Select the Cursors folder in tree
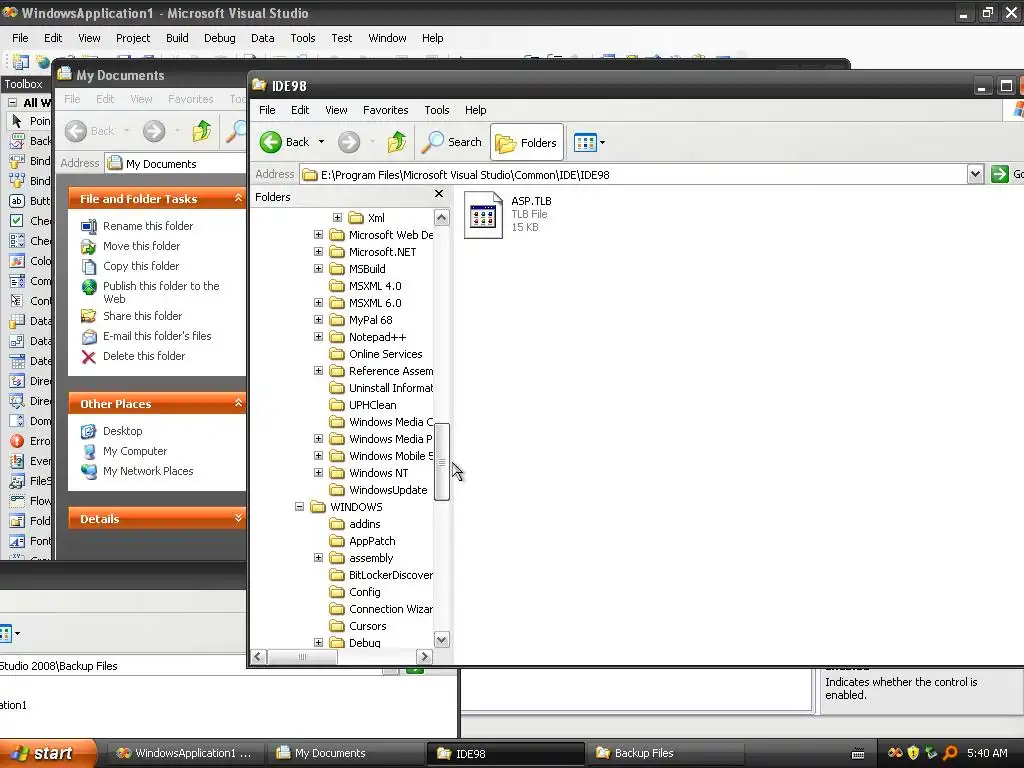The width and height of the screenshot is (1024, 768). pos(358,626)
